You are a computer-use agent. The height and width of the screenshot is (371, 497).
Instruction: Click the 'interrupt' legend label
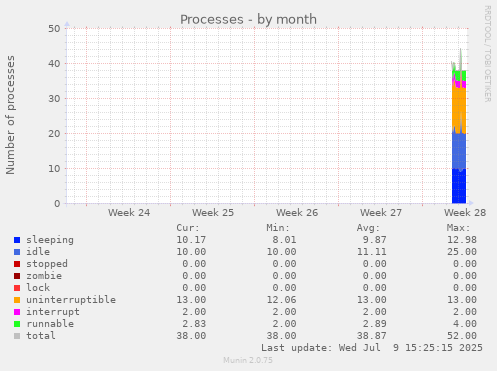pyautogui.click(x=53, y=312)
